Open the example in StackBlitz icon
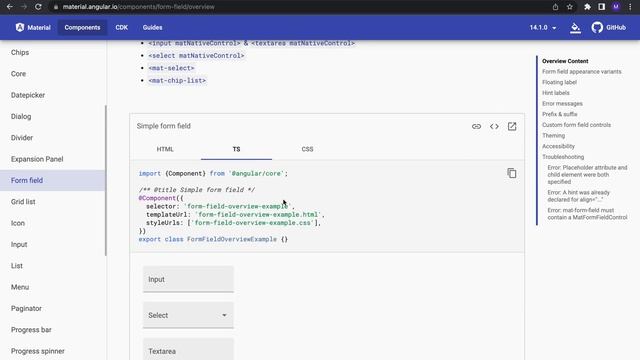The height and width of the screenshot is (360, 640). 512,126
